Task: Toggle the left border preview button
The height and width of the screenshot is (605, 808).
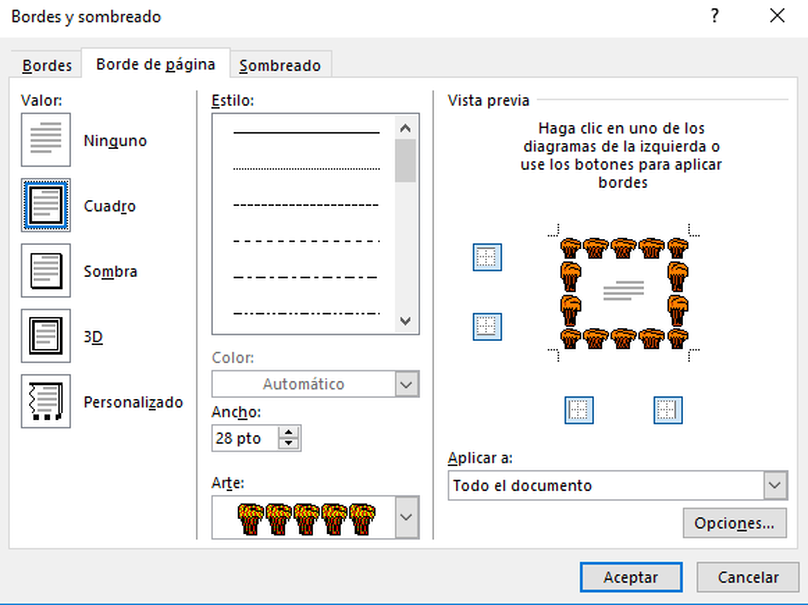Action: pos(579,409)
